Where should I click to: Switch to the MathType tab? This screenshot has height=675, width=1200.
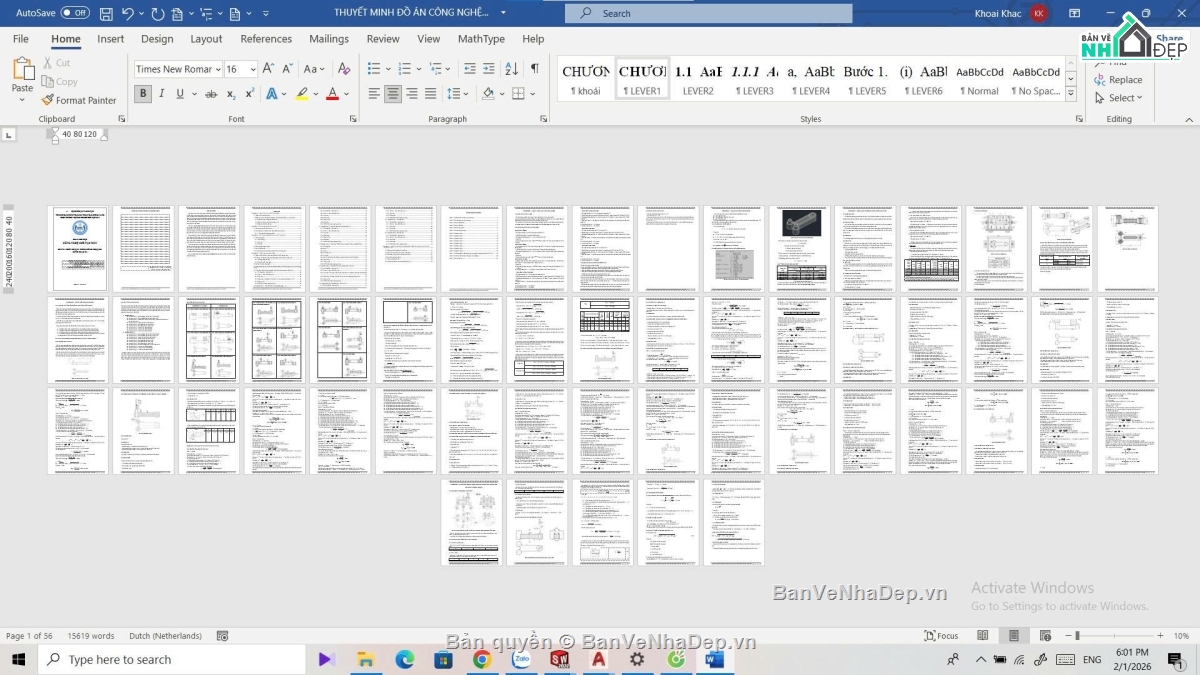[x=481, y=39]
